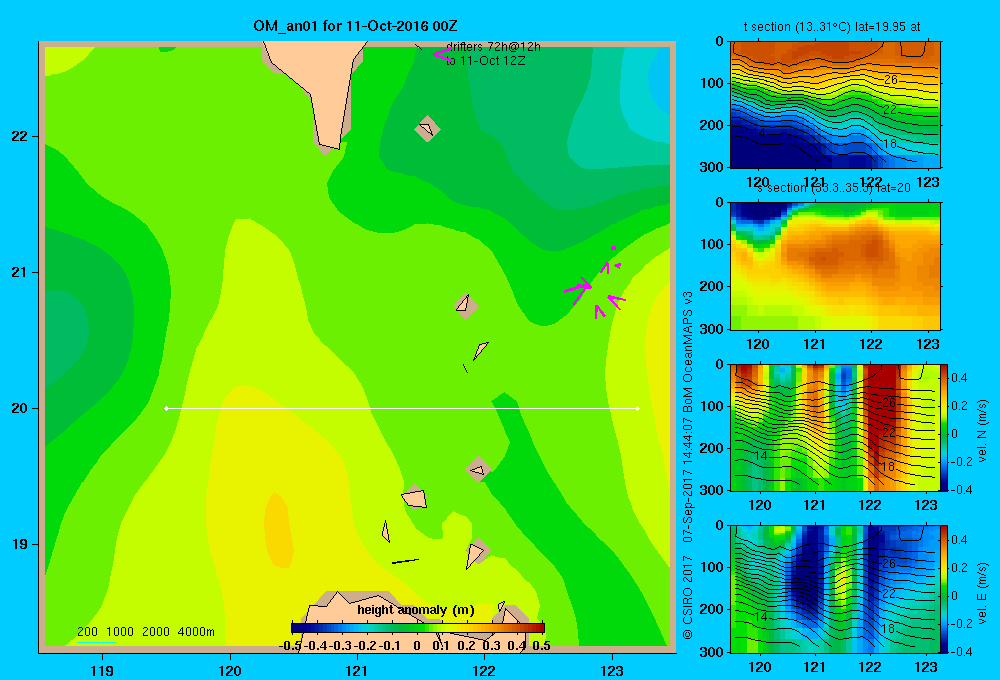This screenshot has width=1000, height=680.
Task: Click the map title OM_an01 for 11-Oct-2016 00Z
Action: tap(355, 26)
